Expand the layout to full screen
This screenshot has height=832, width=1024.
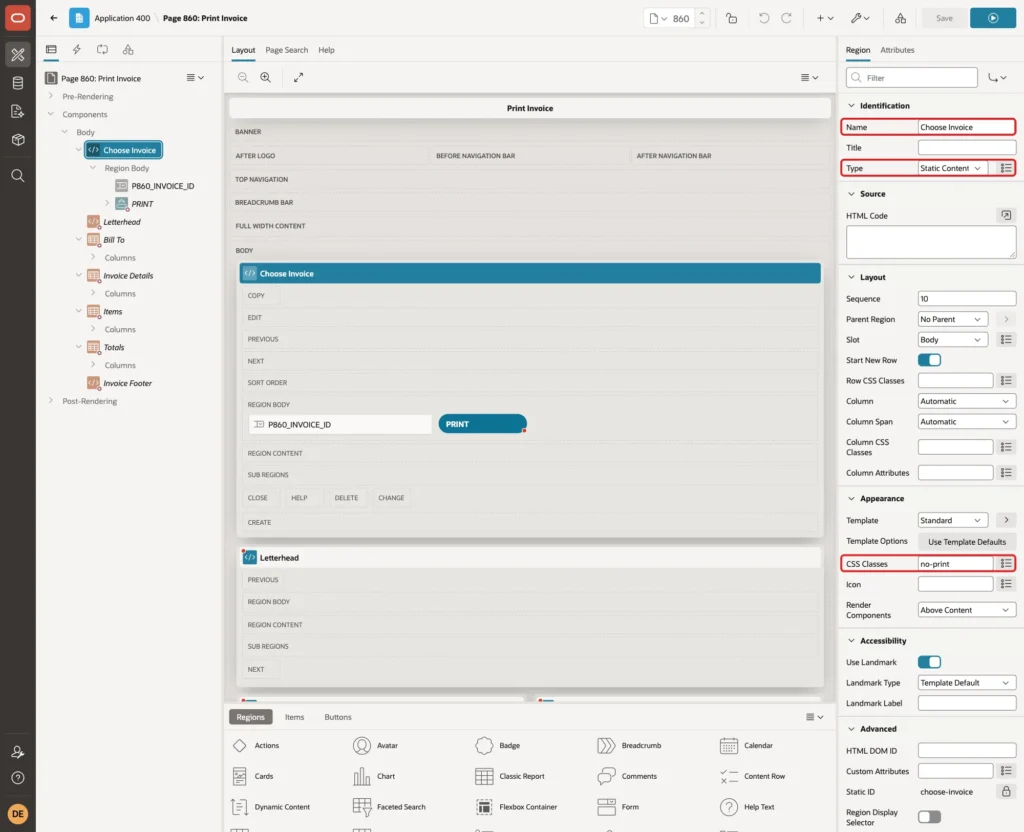pyautogui.click(x=298, y=77)
